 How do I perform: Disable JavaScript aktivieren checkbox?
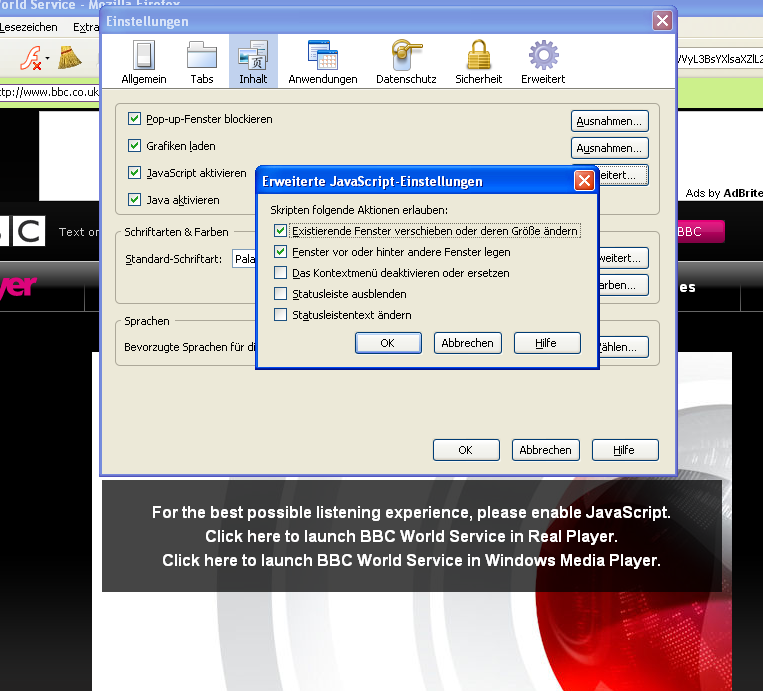click(134, 173)
